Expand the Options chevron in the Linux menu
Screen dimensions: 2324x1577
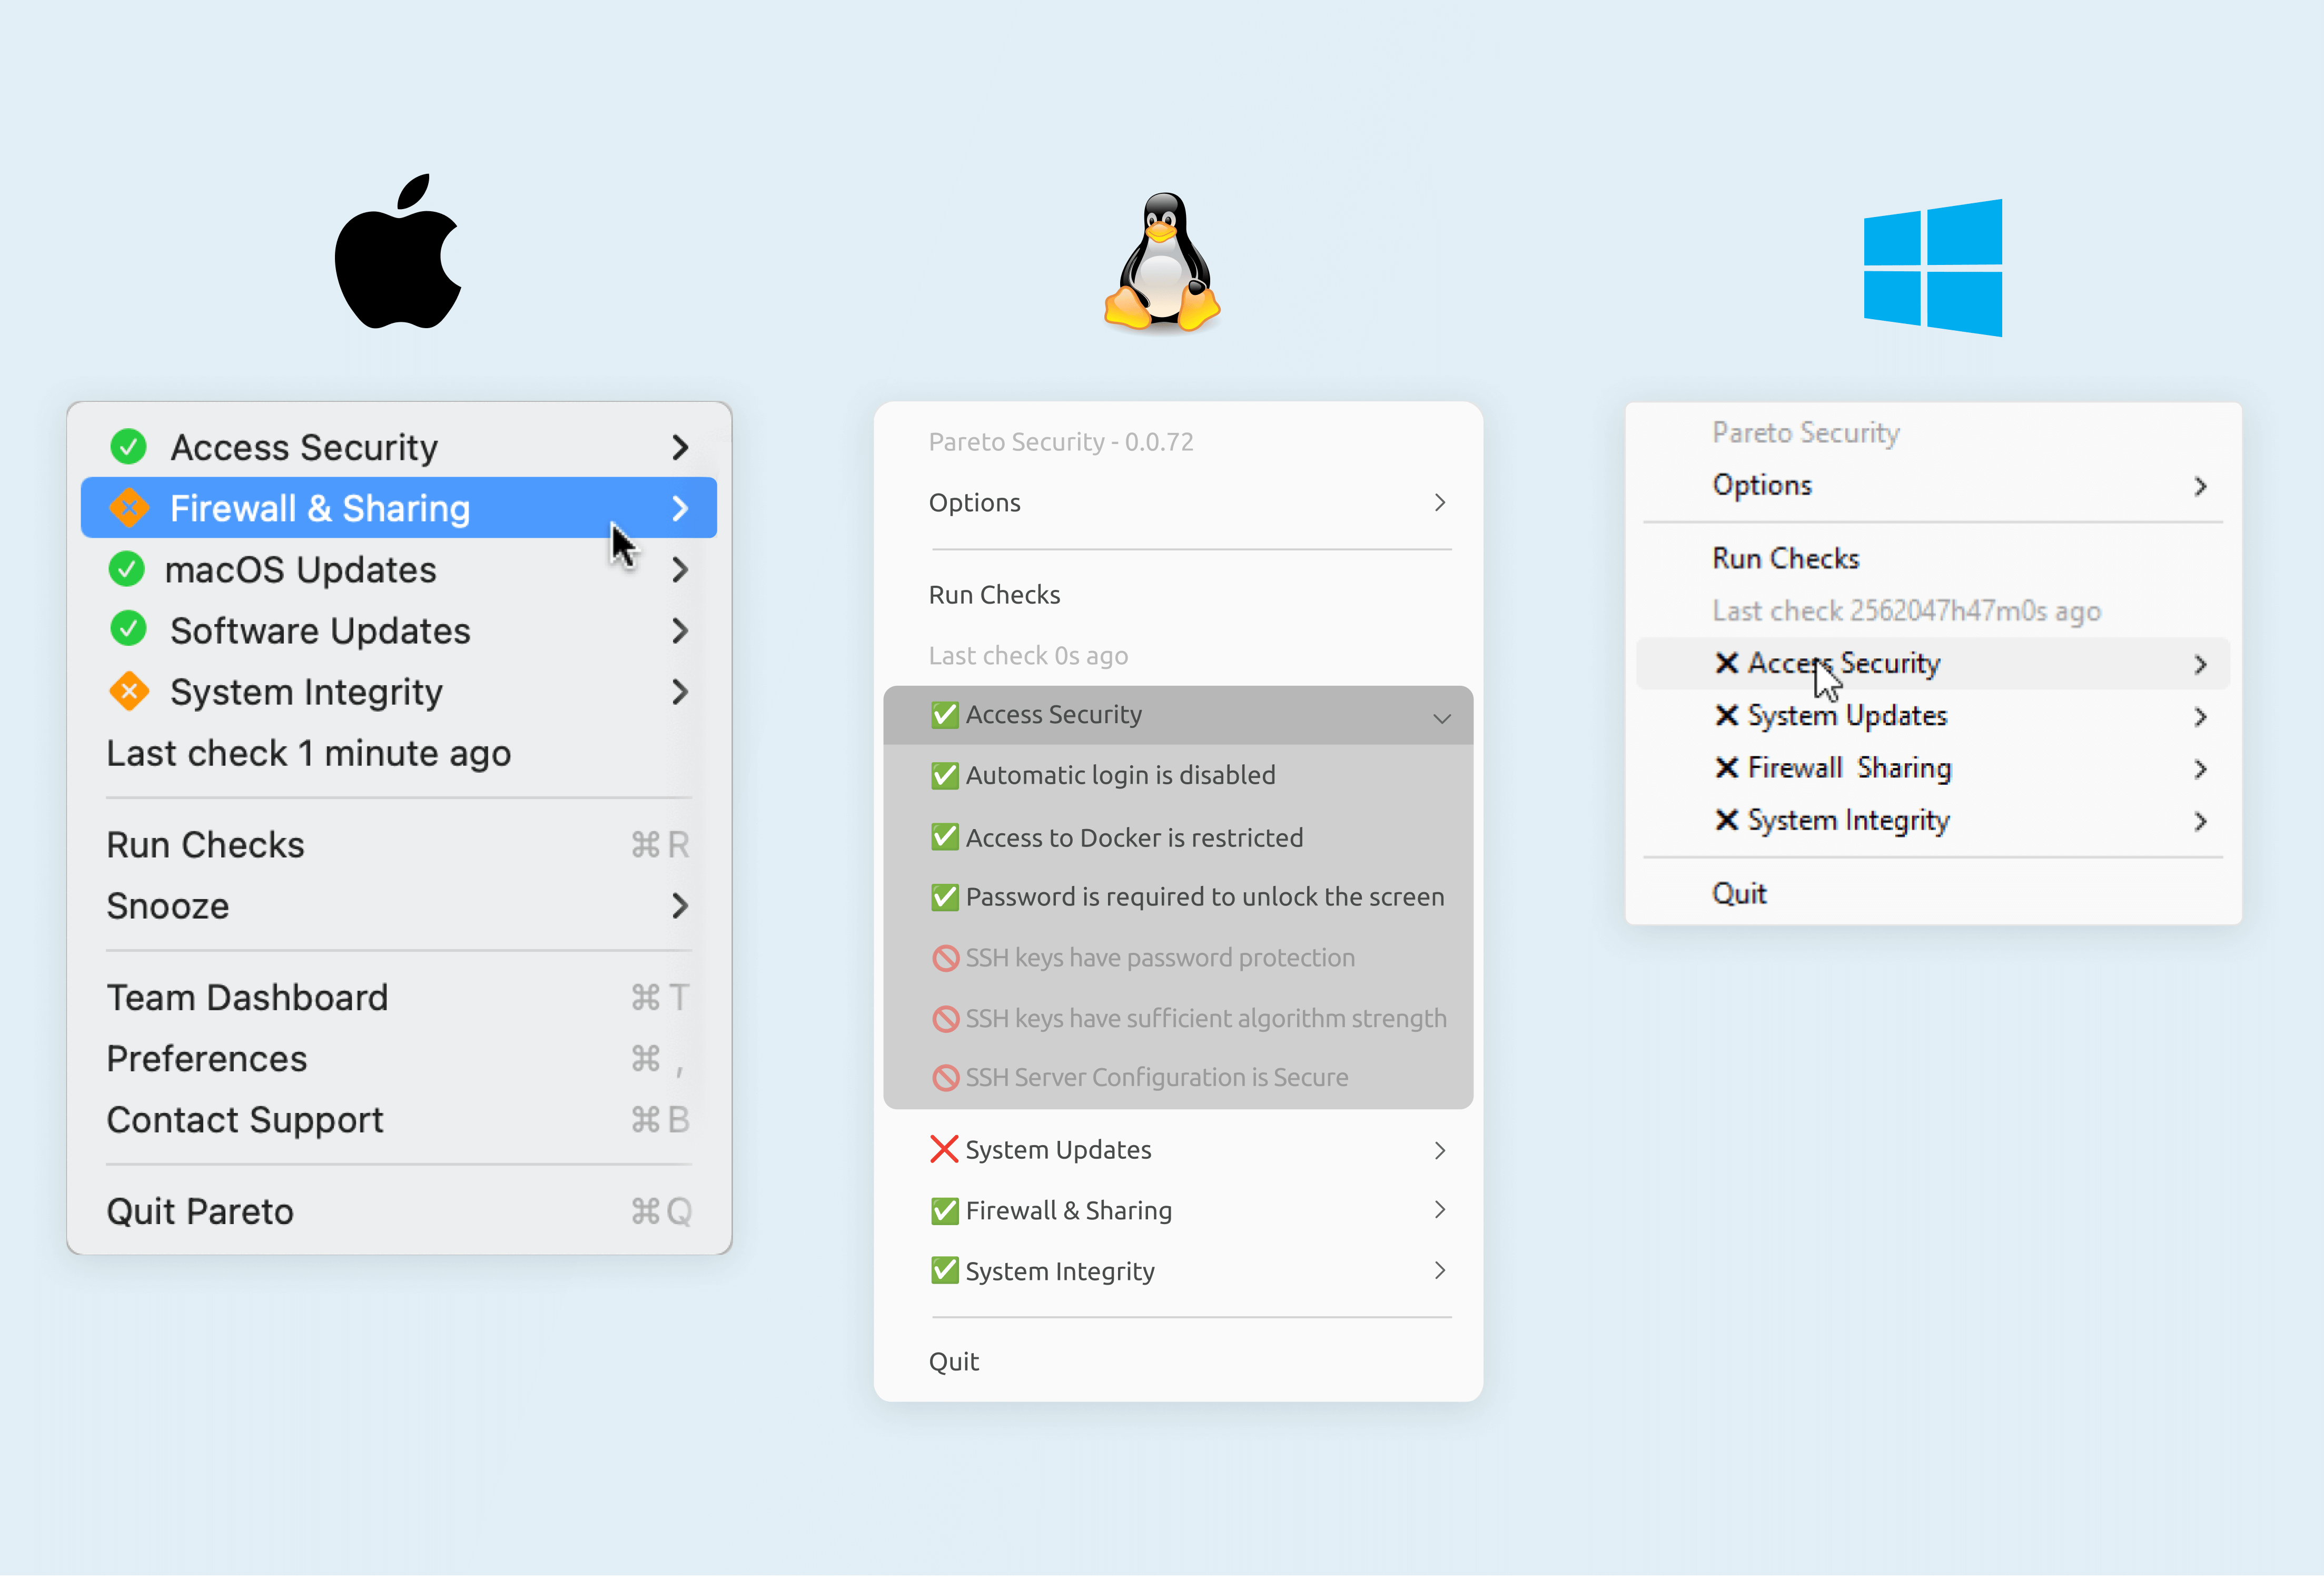pyautogui.click(x=1440, y=502)
